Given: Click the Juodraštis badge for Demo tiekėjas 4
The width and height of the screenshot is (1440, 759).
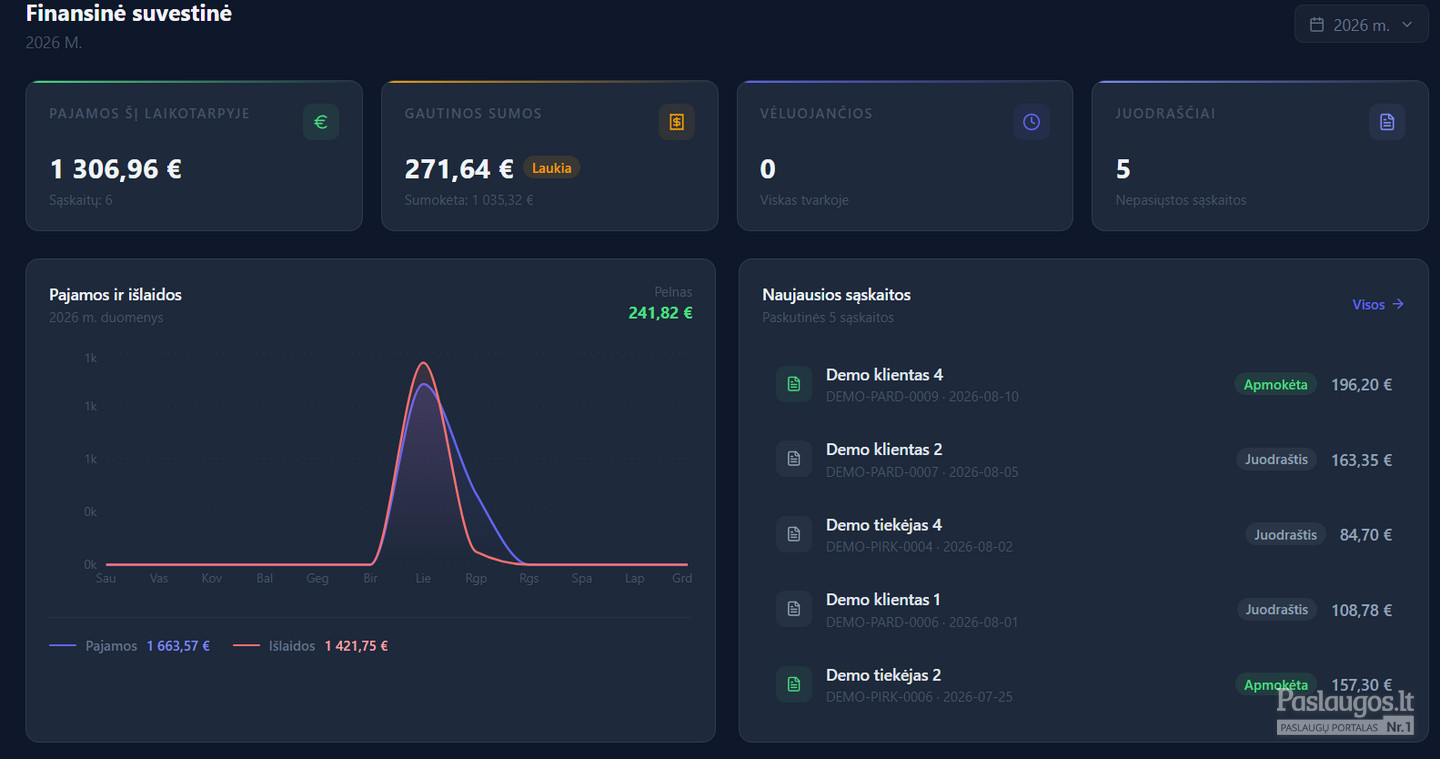Looking at the screenshot, I should pyautogui.click(x=1285, y=535).
